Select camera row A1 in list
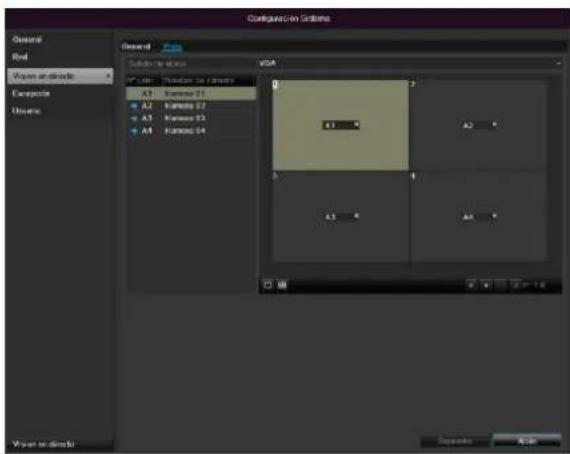The width and height of the screenshot is (570, 454). pos(191,94)
